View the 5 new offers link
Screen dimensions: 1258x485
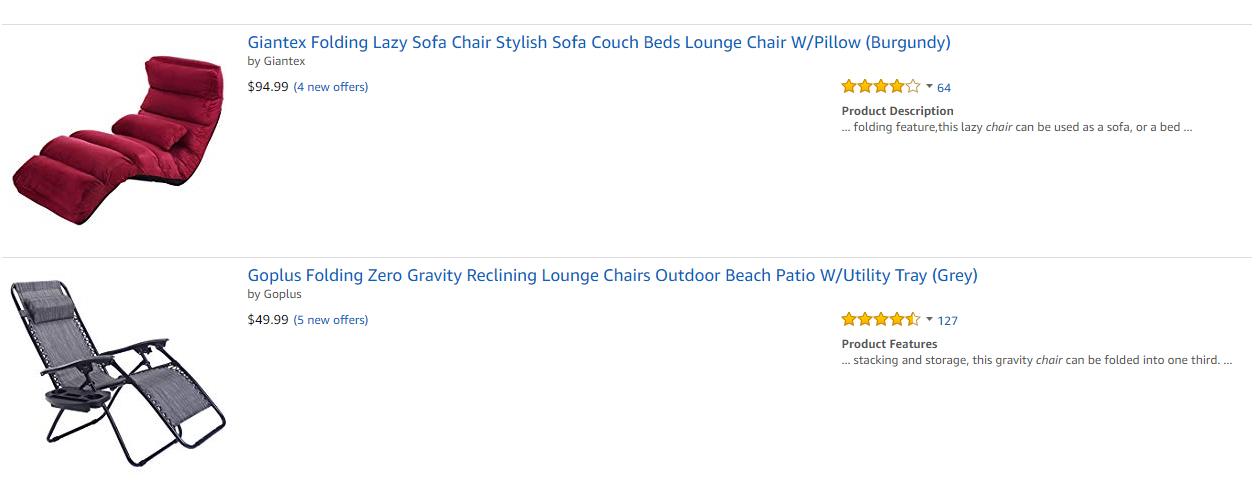pyautogui.click(x=331, y=320)
